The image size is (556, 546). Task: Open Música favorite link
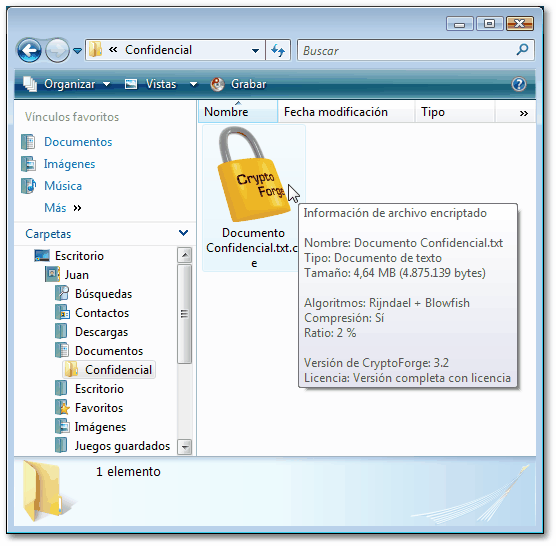pos(63,186)
